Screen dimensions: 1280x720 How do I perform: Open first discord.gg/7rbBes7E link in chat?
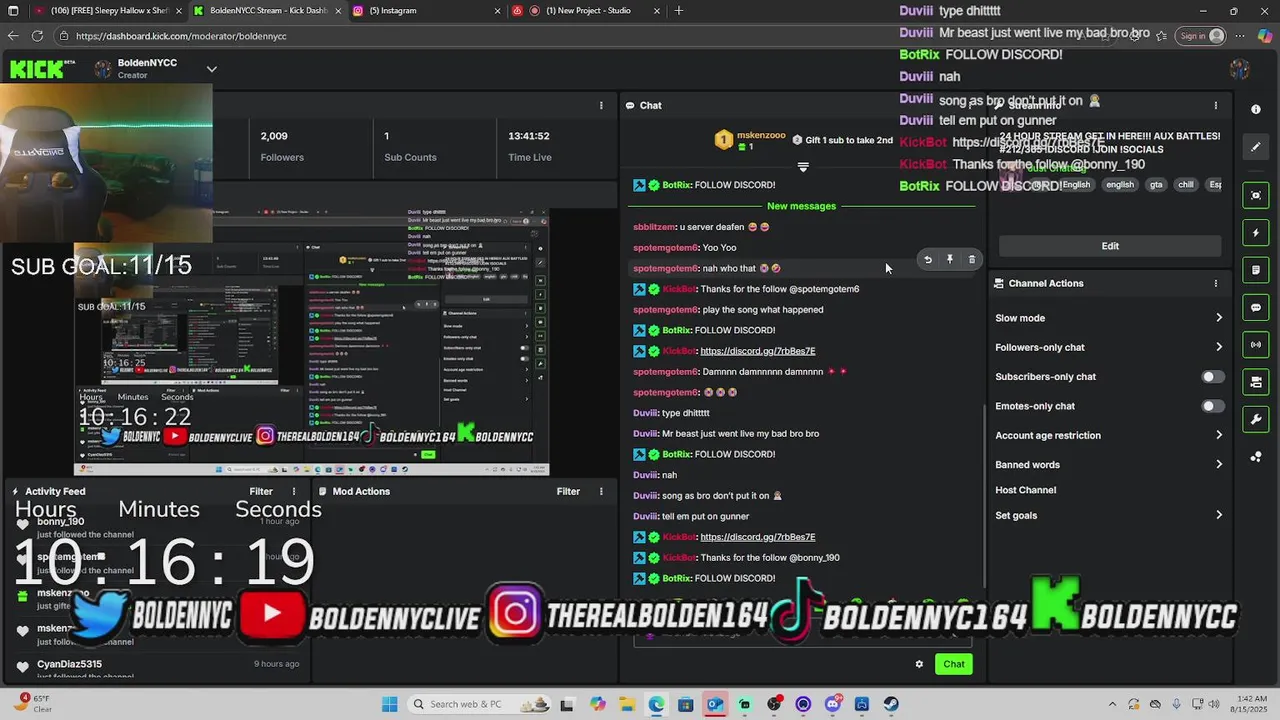click(758, 351)
